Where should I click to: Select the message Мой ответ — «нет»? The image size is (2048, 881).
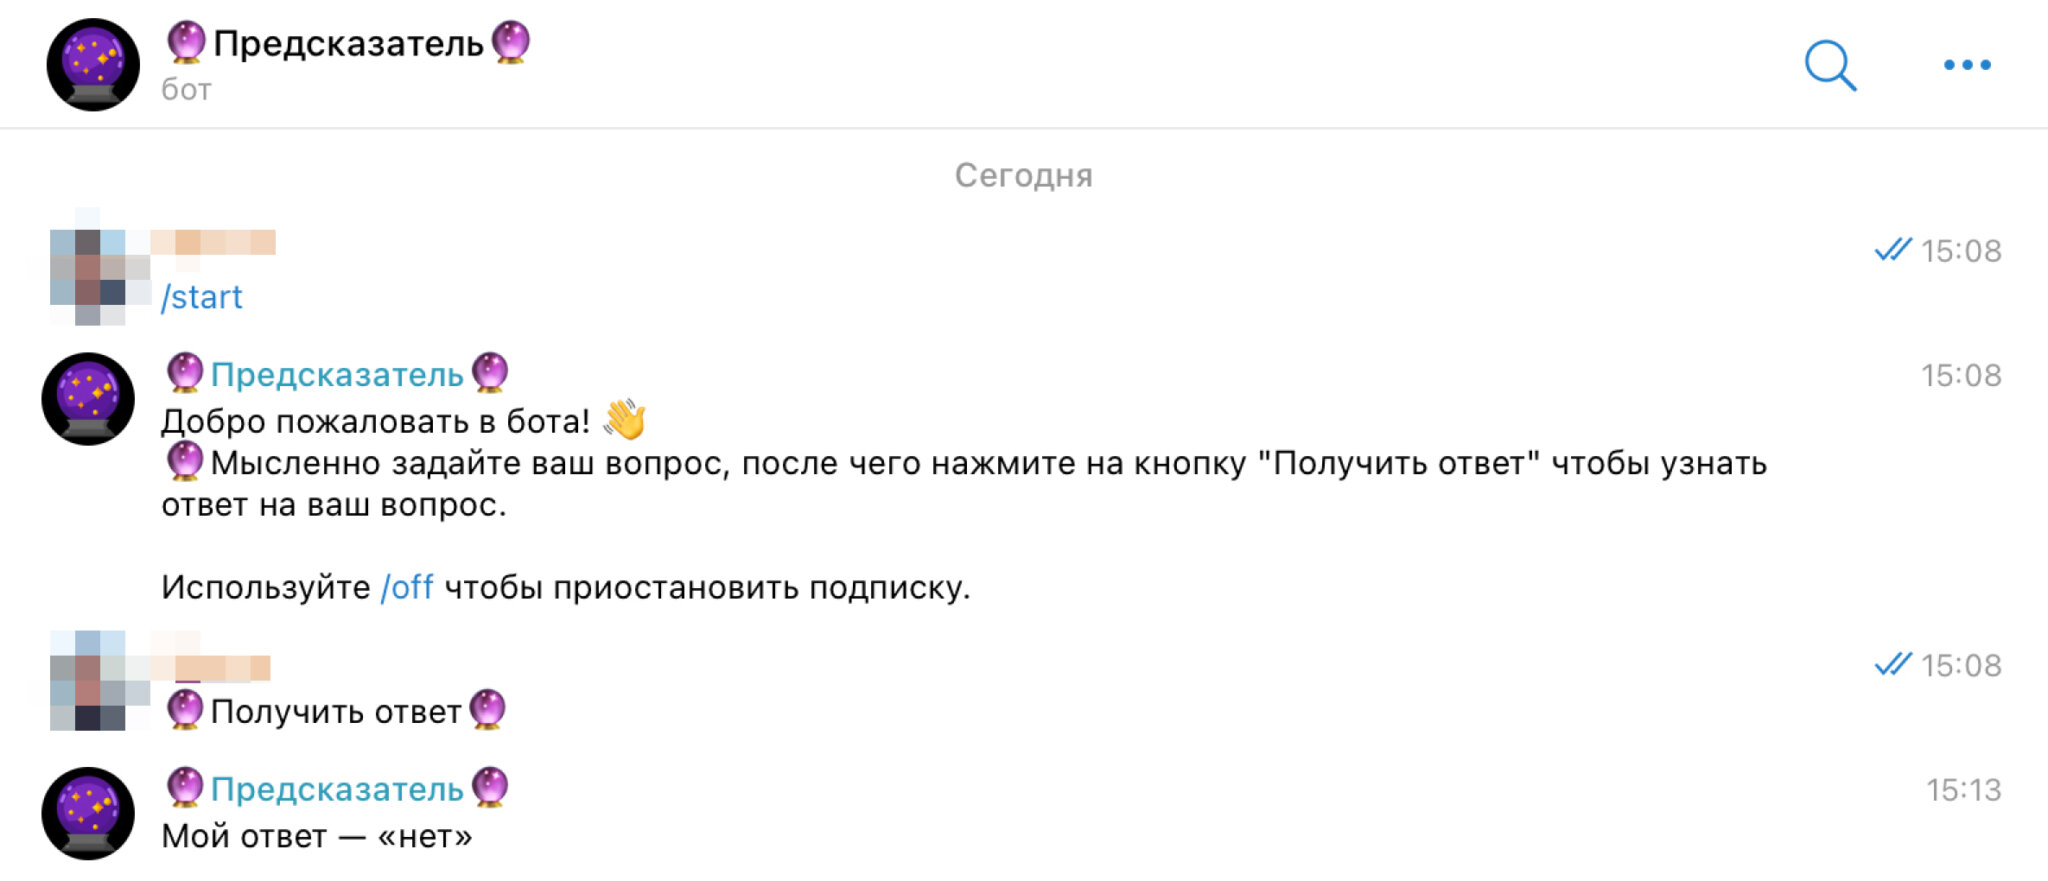317,836
